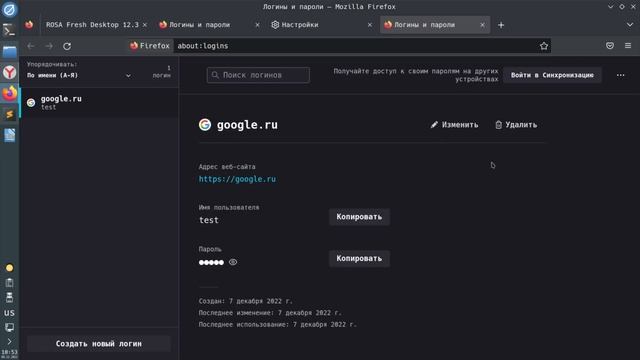Select the google.ru login entry in list

[x=99, y=102]
